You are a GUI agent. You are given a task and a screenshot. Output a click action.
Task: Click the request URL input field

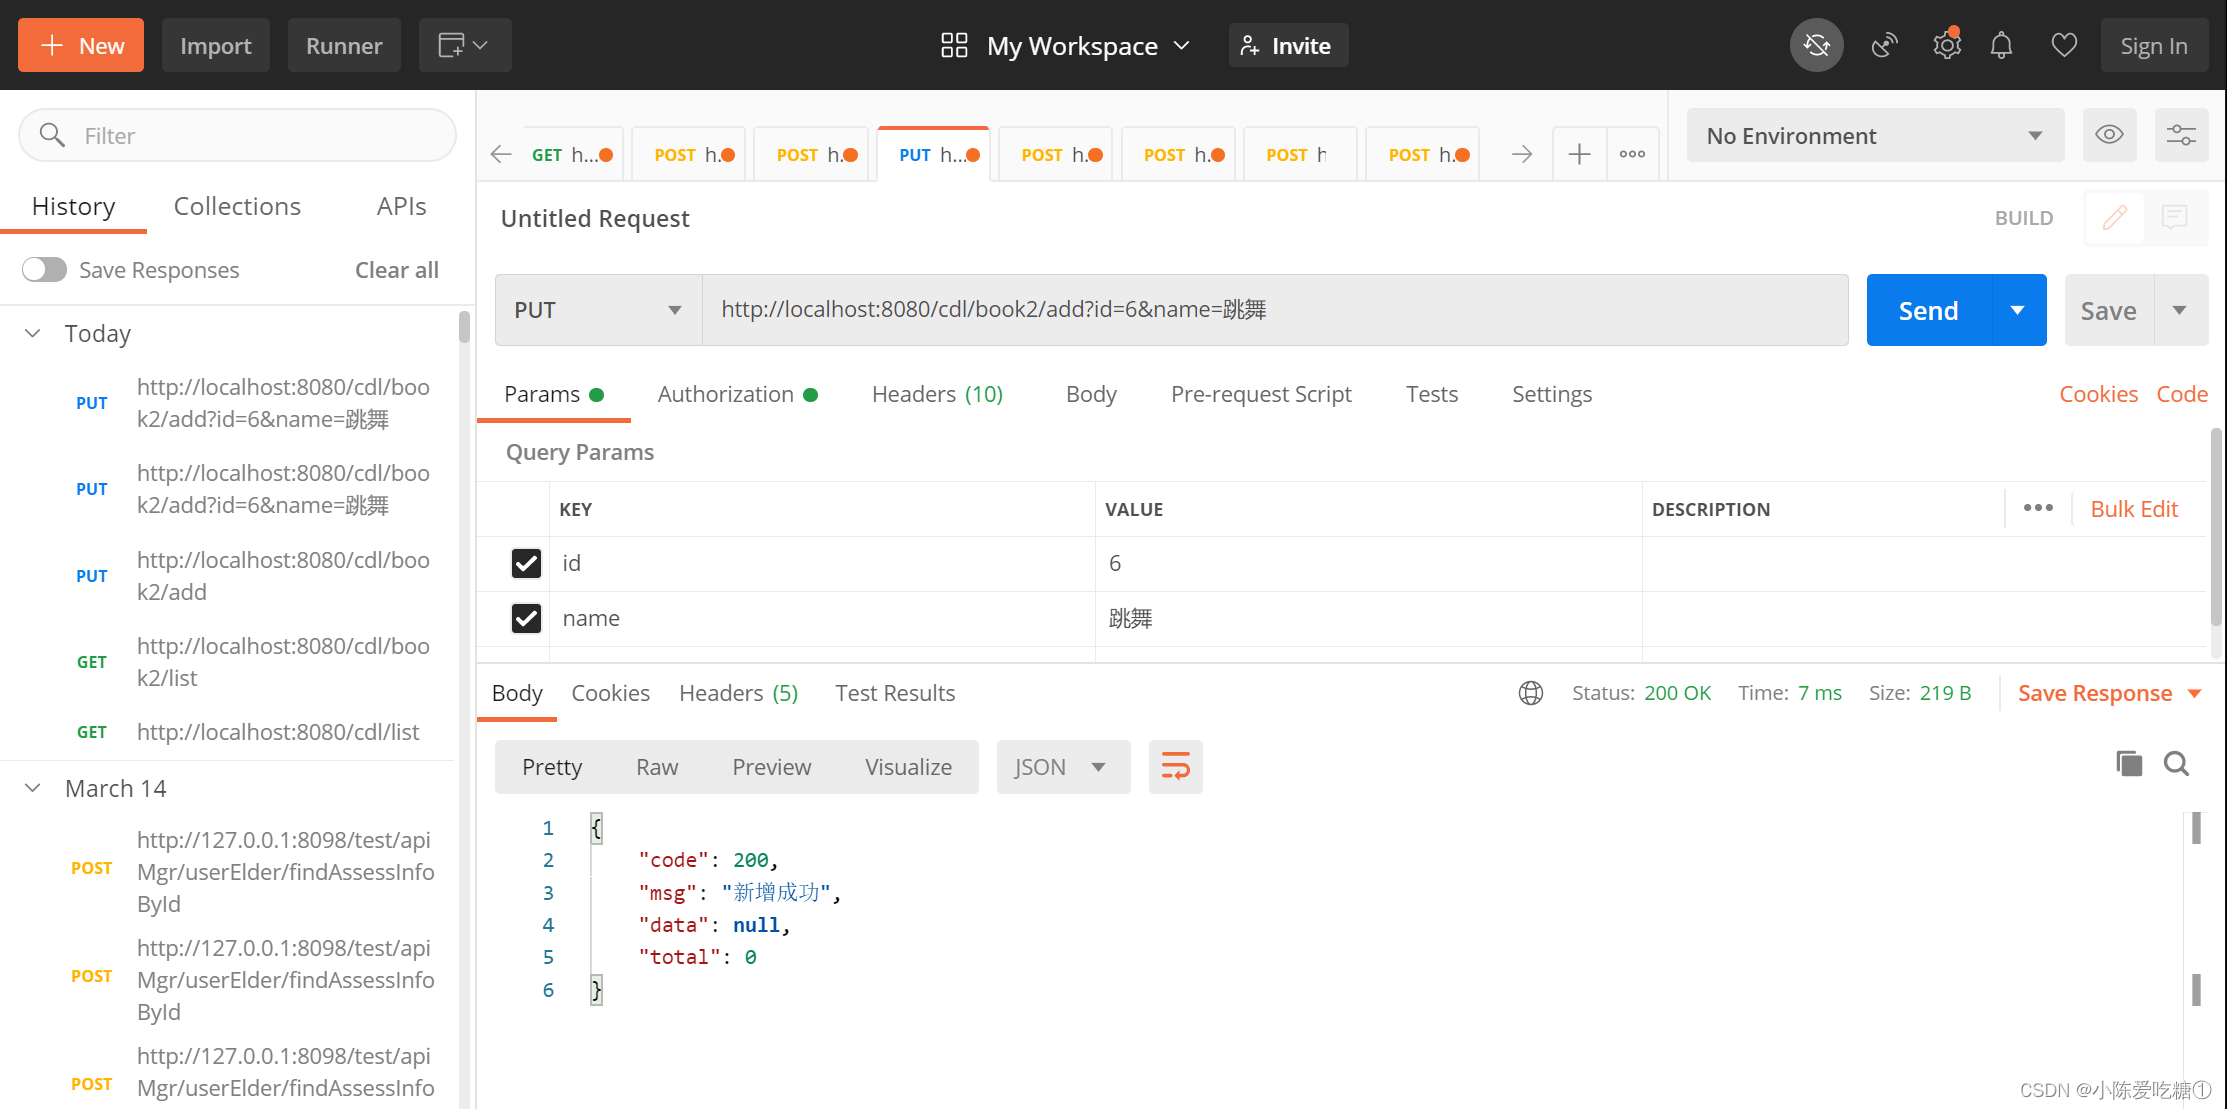1275,310
